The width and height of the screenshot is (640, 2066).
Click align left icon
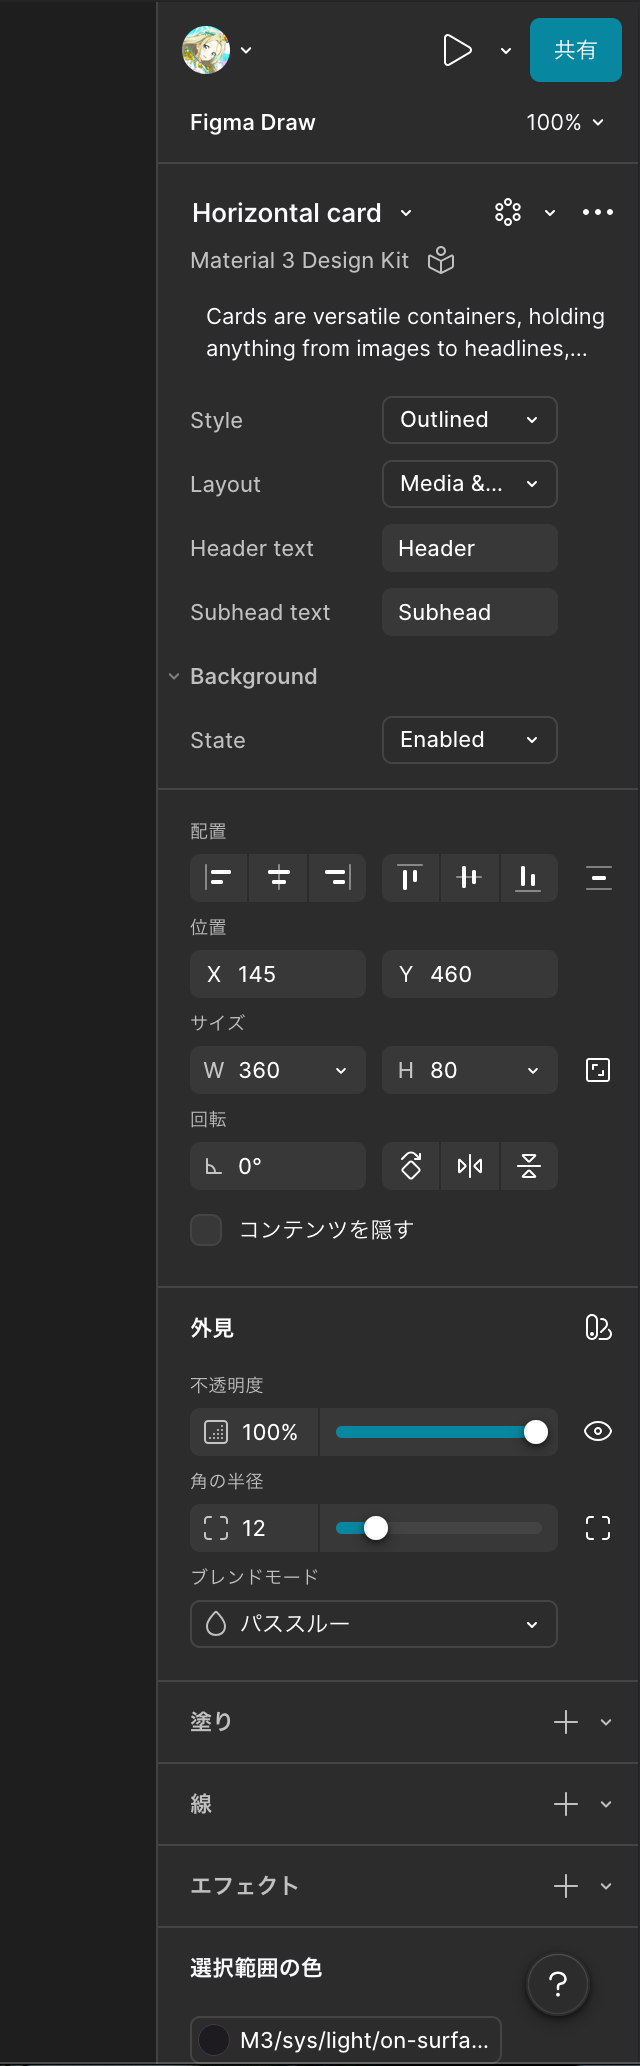pyautogui.click(x=219, y=878)
